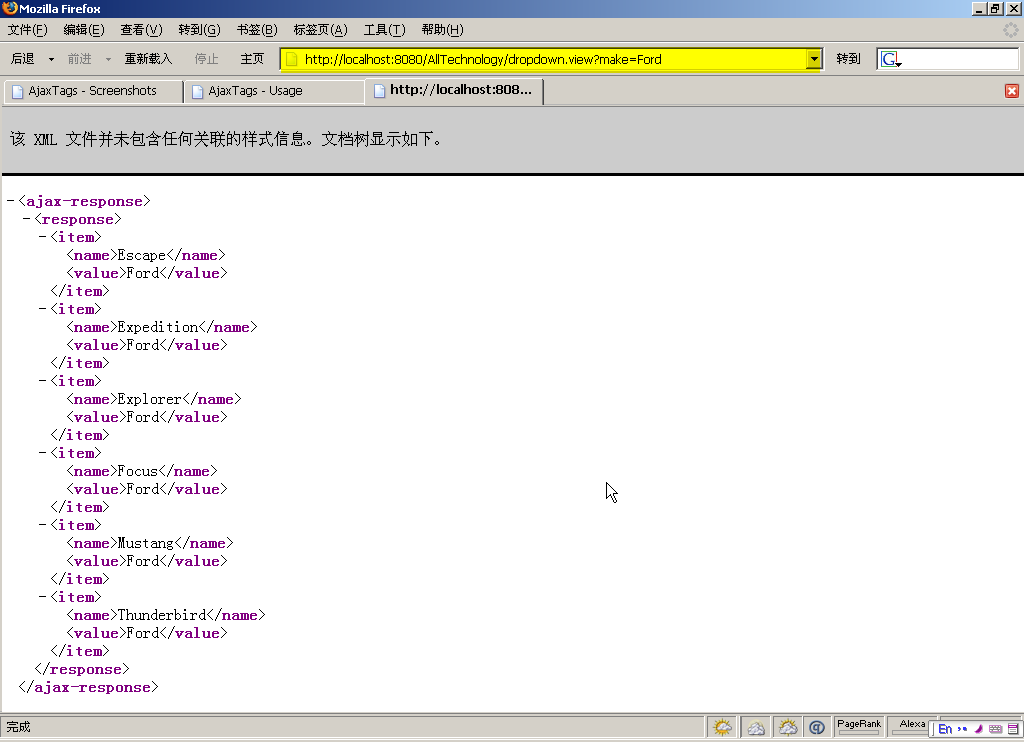The image size is (1024, 742).
Task: Click the 主页 home button
Action: pos(252,59)
